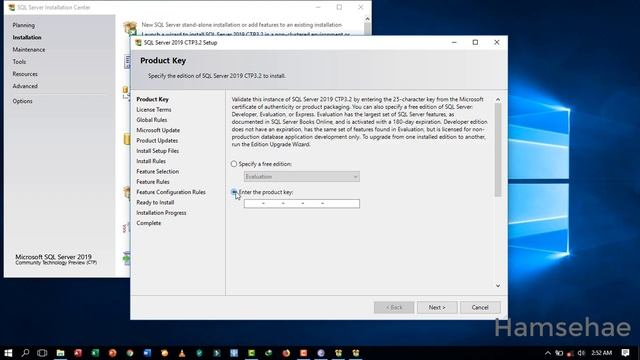Select the 'Specify a free edition' radio button
The image size is (640, 360).
pyautogui.click(x=234, y=164)
